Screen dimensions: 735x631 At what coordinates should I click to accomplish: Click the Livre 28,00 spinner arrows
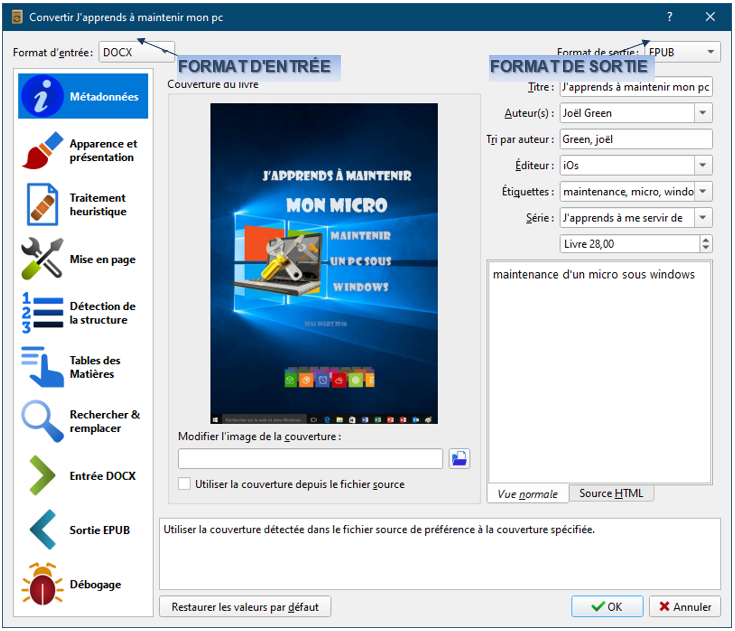706,244
